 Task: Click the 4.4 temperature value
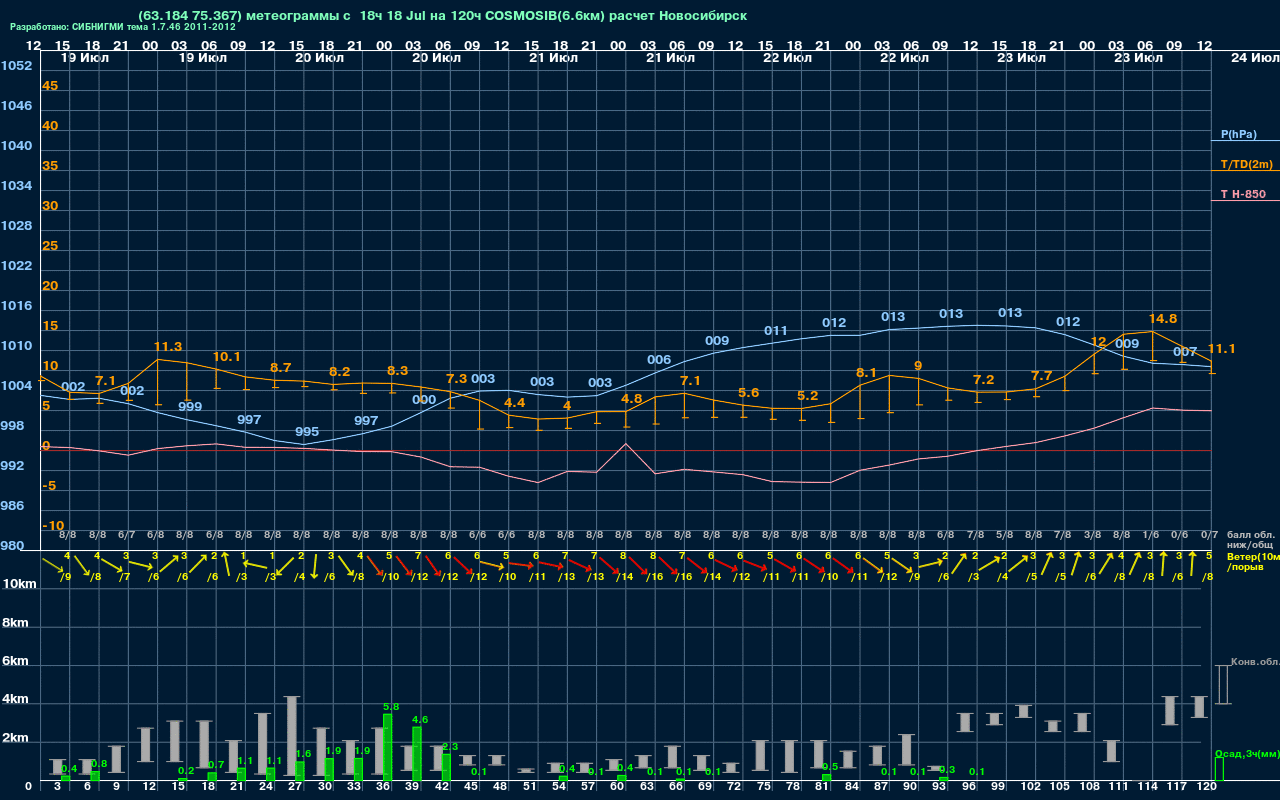pyautogui.click(x=514, y=402)
